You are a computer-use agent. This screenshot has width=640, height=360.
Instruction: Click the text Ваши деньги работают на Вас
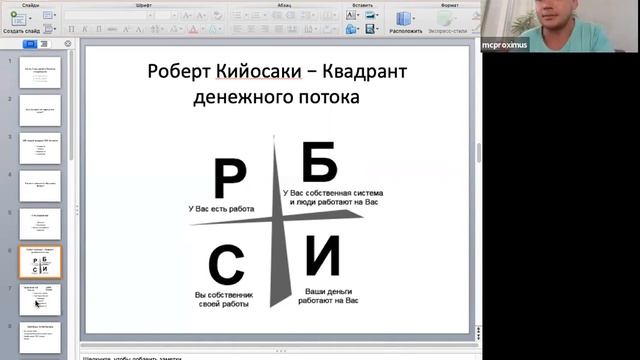pos(328,296)
